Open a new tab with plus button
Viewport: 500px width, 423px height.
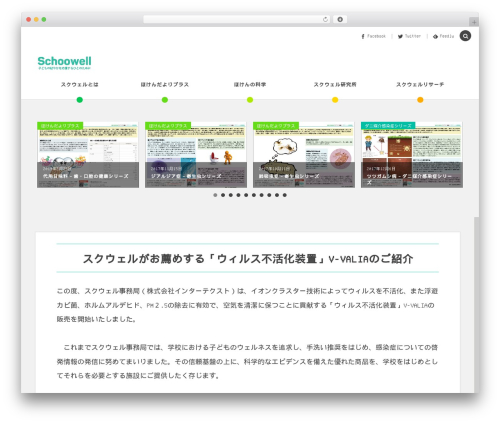coord(474,22)
